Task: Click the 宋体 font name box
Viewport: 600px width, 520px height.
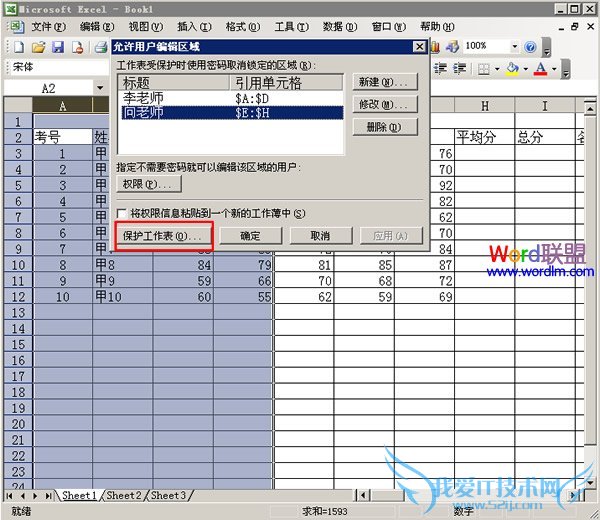Action: (59, 67)
